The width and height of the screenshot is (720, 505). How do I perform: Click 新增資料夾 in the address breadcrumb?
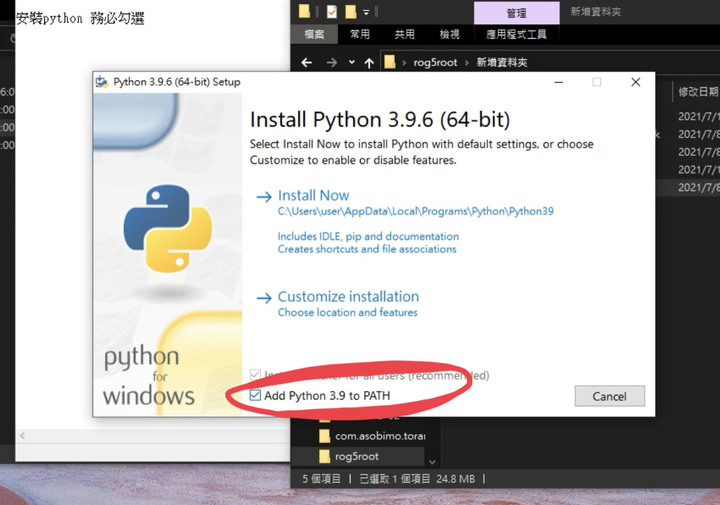502,62
